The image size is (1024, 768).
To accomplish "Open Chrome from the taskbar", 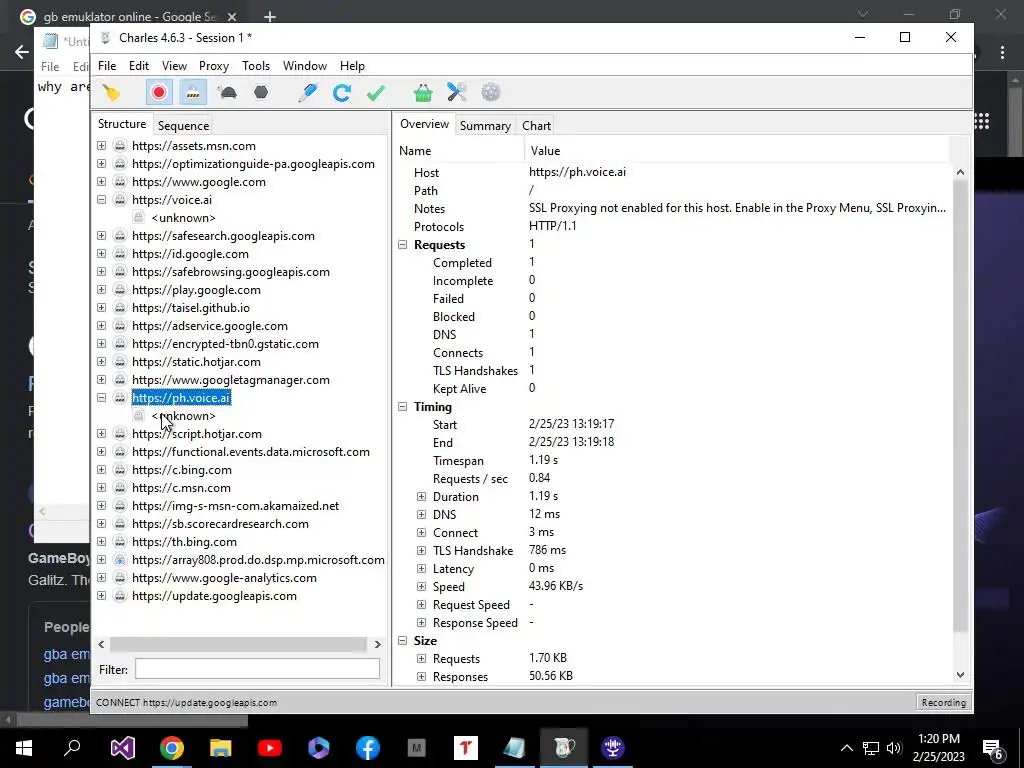I will pyautogui.click(x=172, y=748).
